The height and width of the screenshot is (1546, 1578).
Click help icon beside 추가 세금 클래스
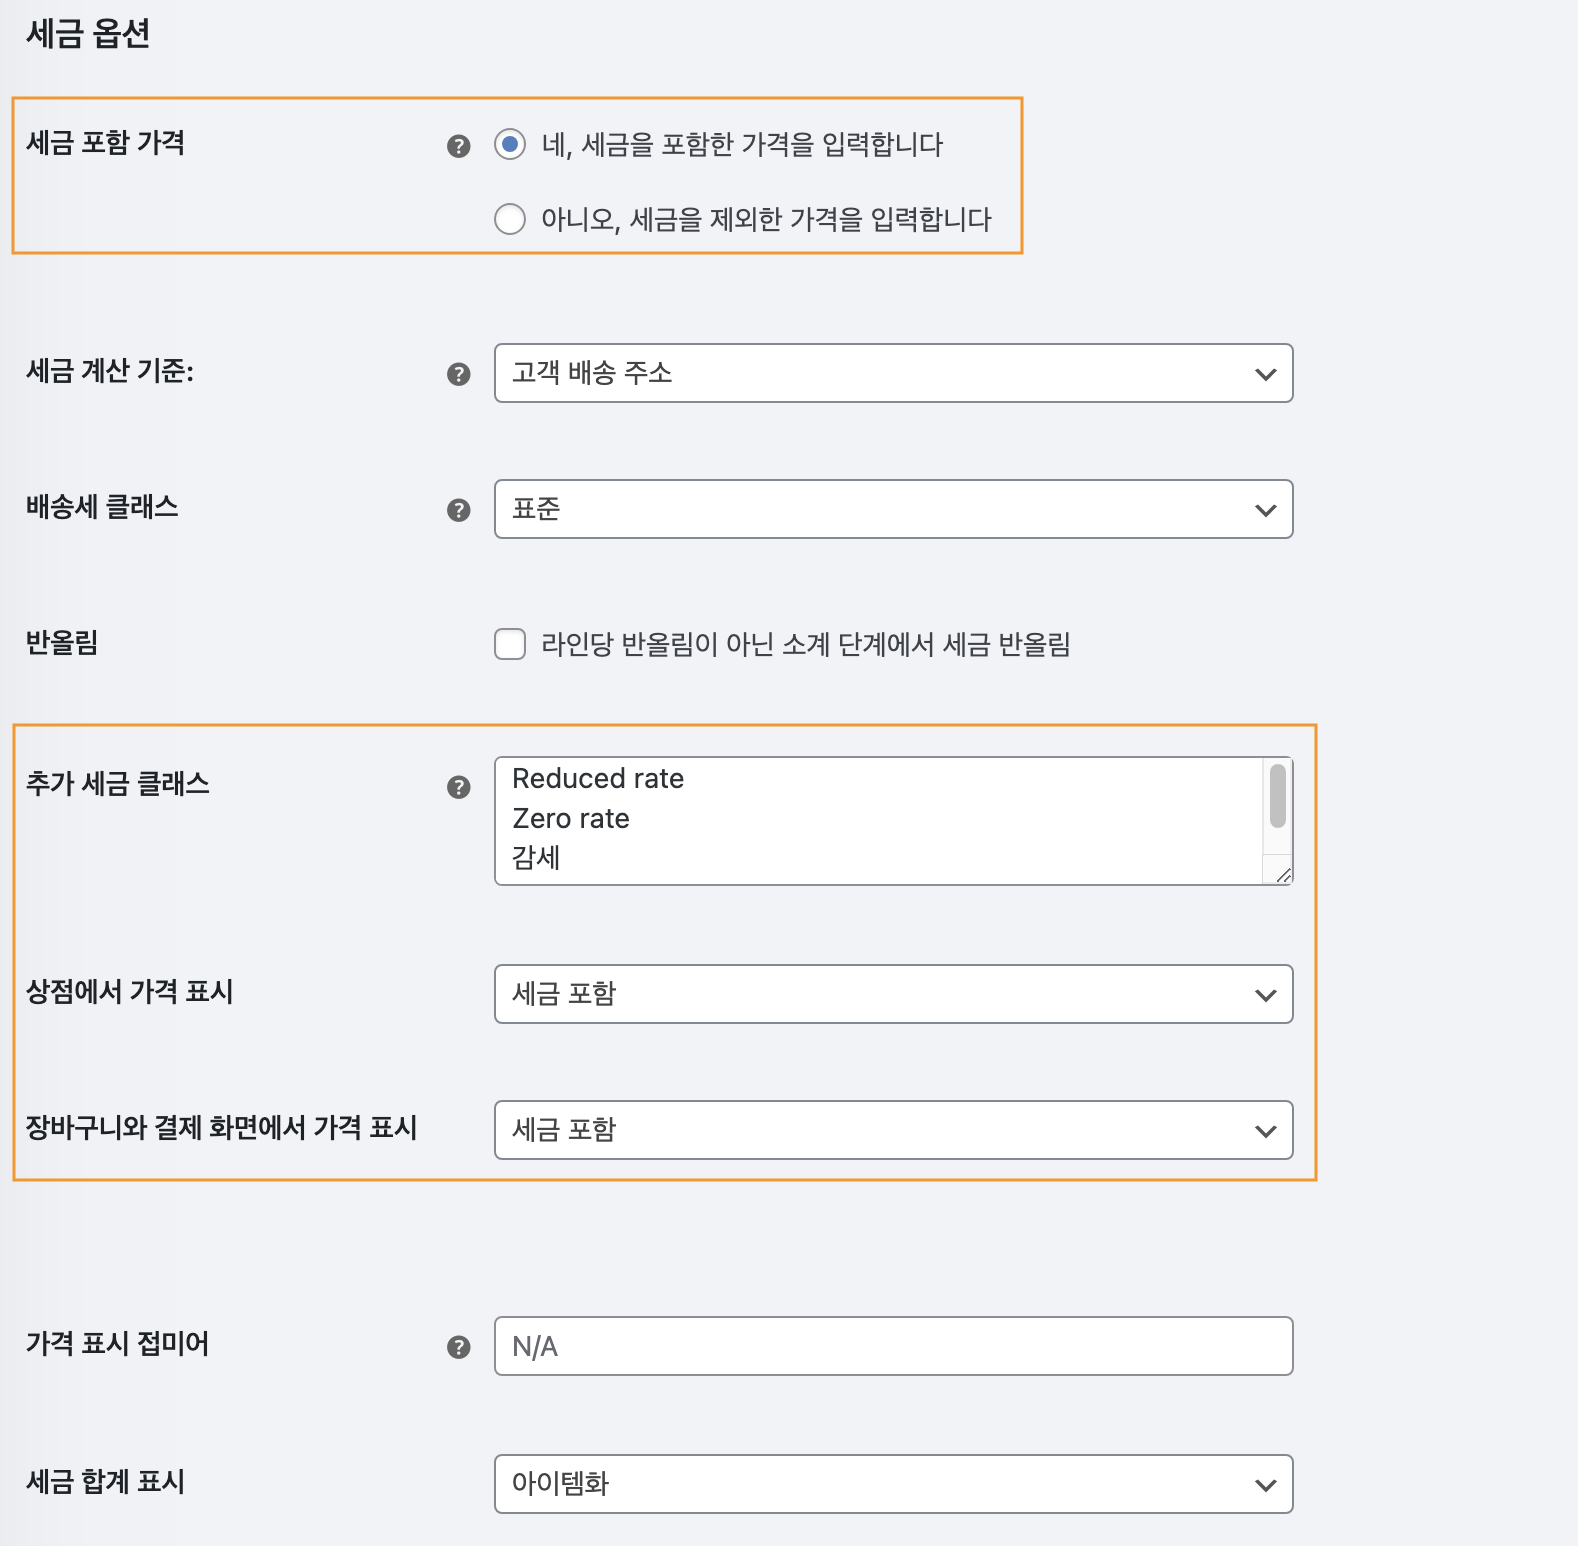[458, 787]
